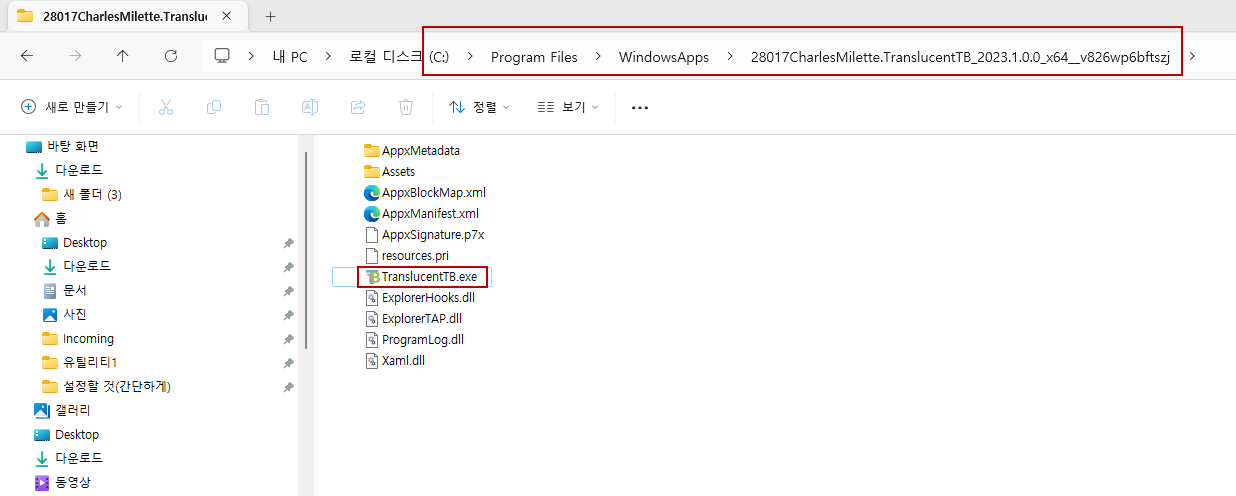This screenshot has width=1236, height=496.
Task: Select ExplorerTAP.dll file
Action: [414, 318]
